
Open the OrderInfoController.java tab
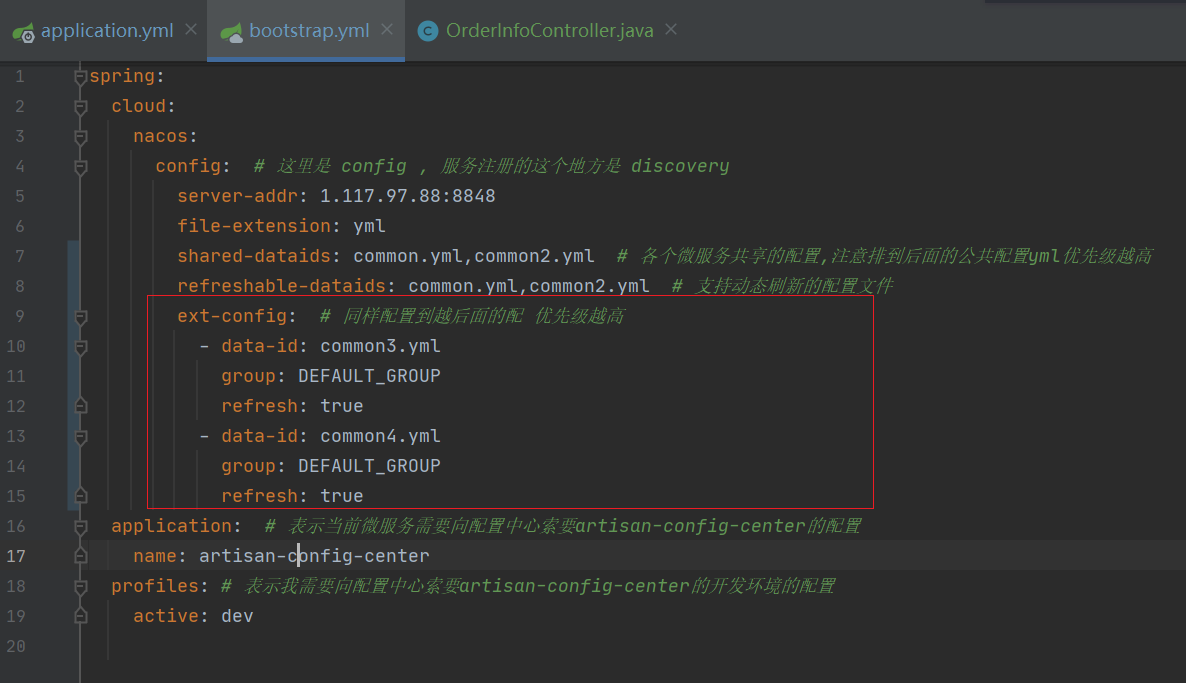pos(549,30)
